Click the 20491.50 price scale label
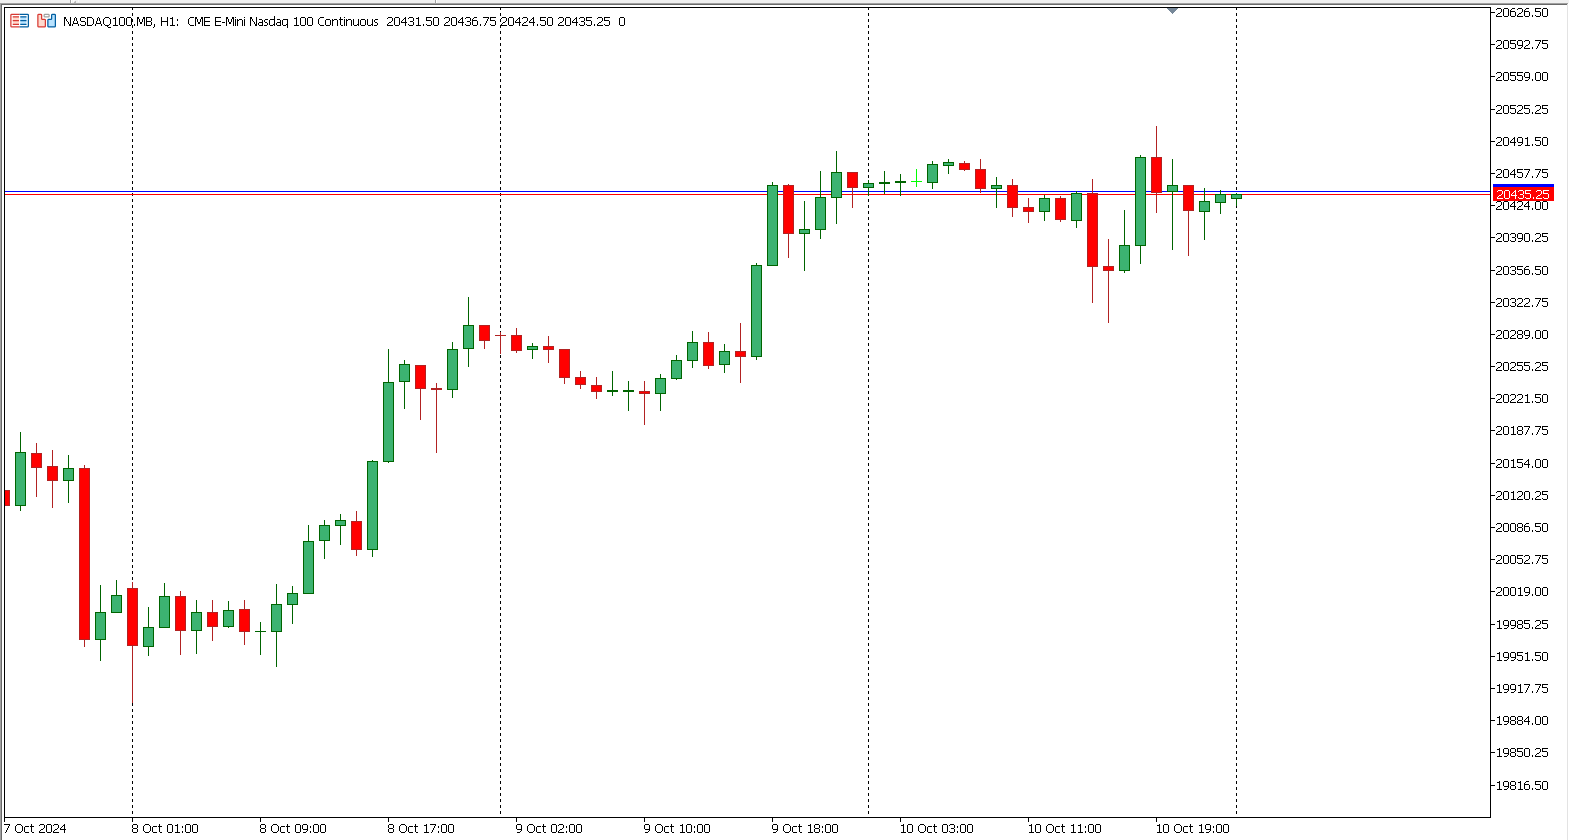Viewport: 1569px width, 840px height. coord(1521,141)
